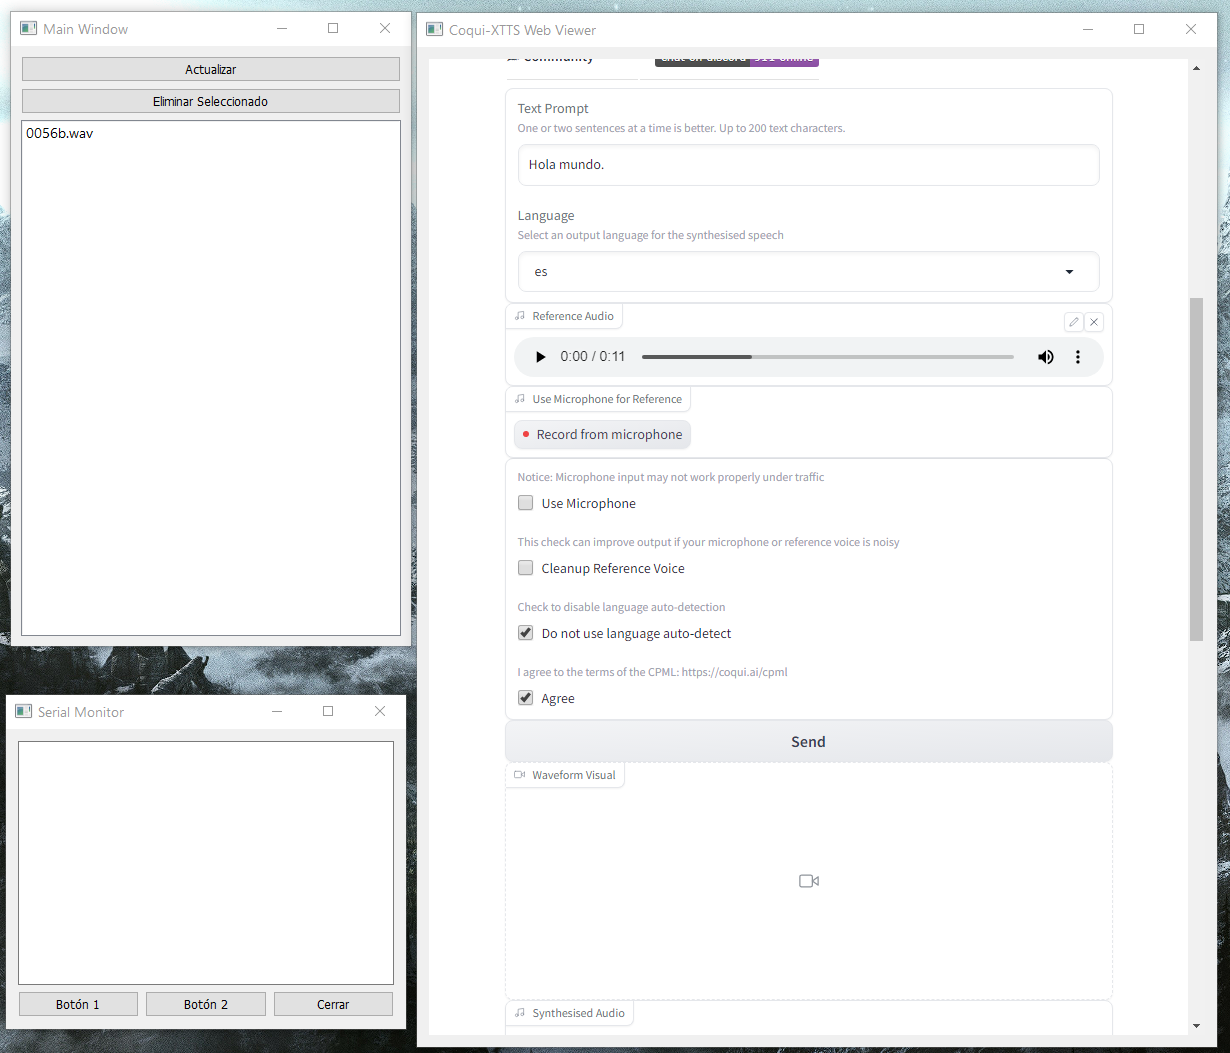Click the Waveform Visual tab label
Image resolution: width=1230 pixels, height=1053 pixels.
(x=565, y=775)
